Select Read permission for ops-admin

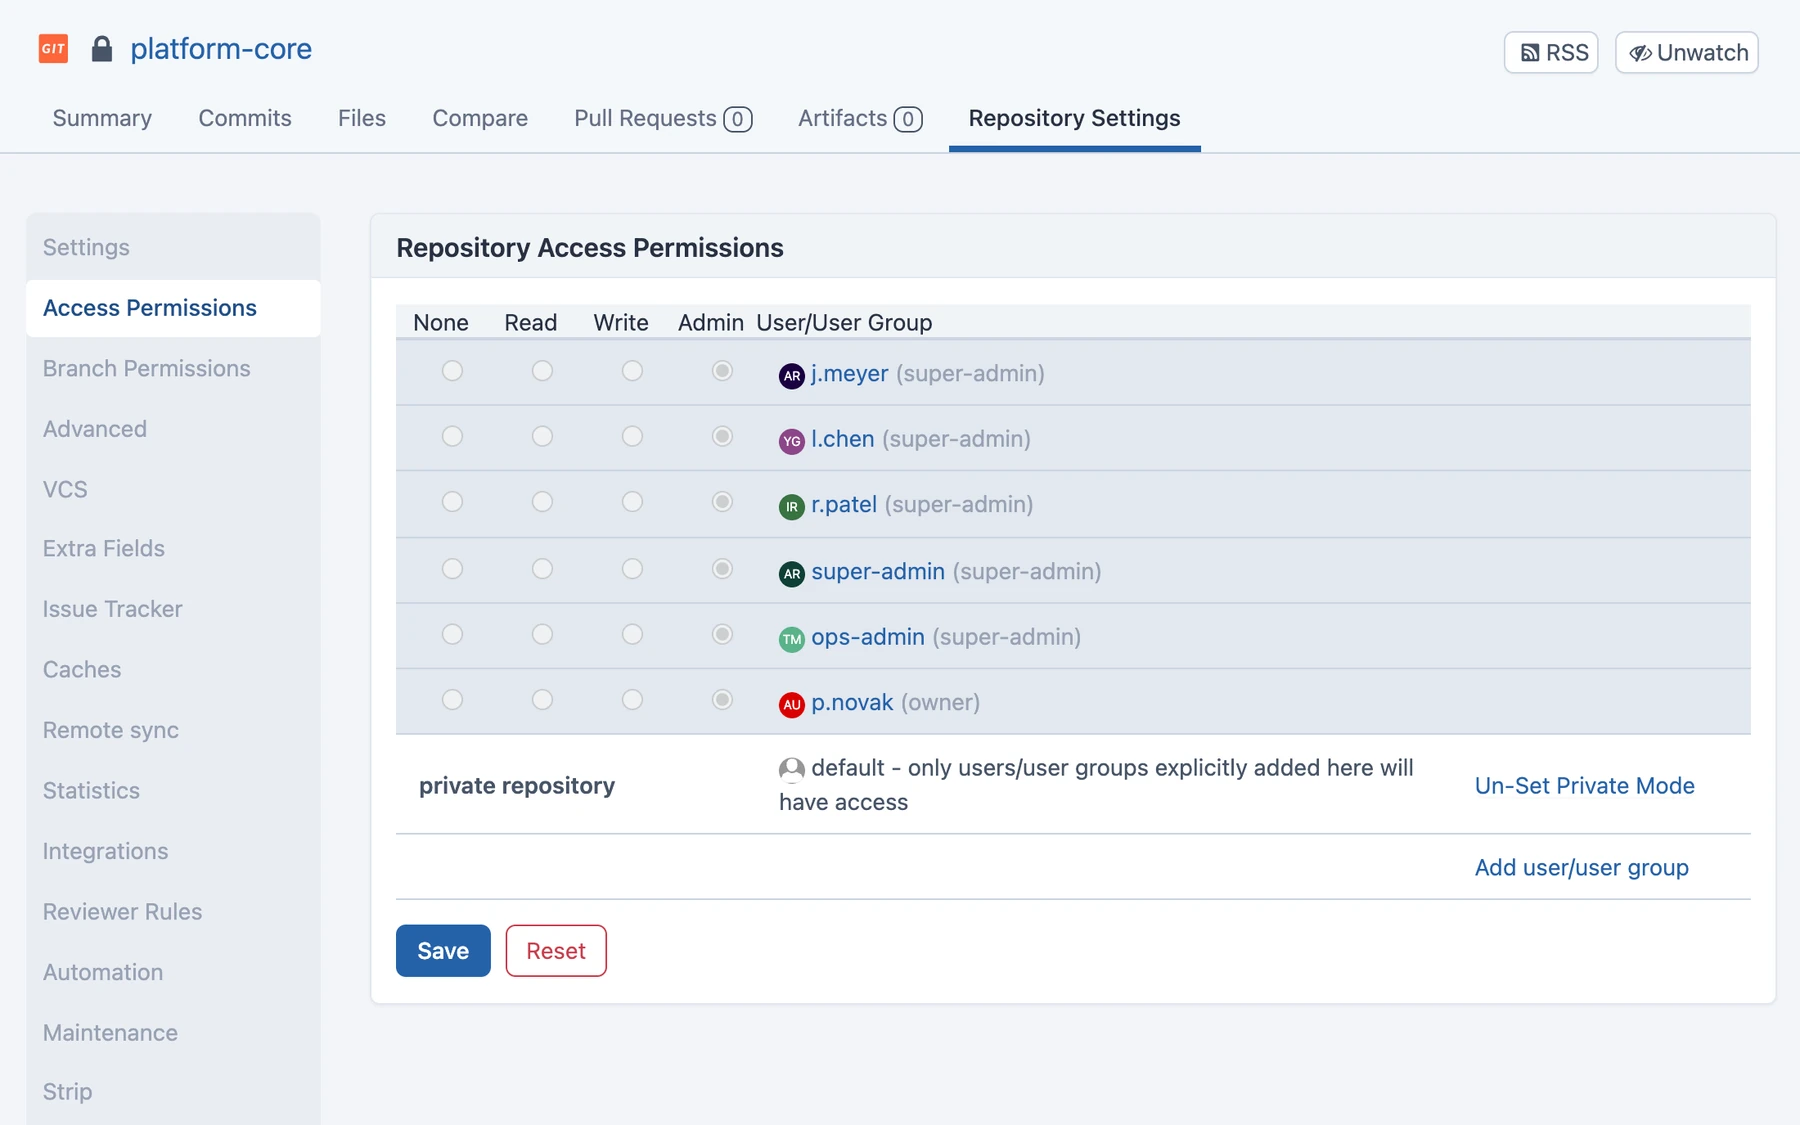[542, 634]
